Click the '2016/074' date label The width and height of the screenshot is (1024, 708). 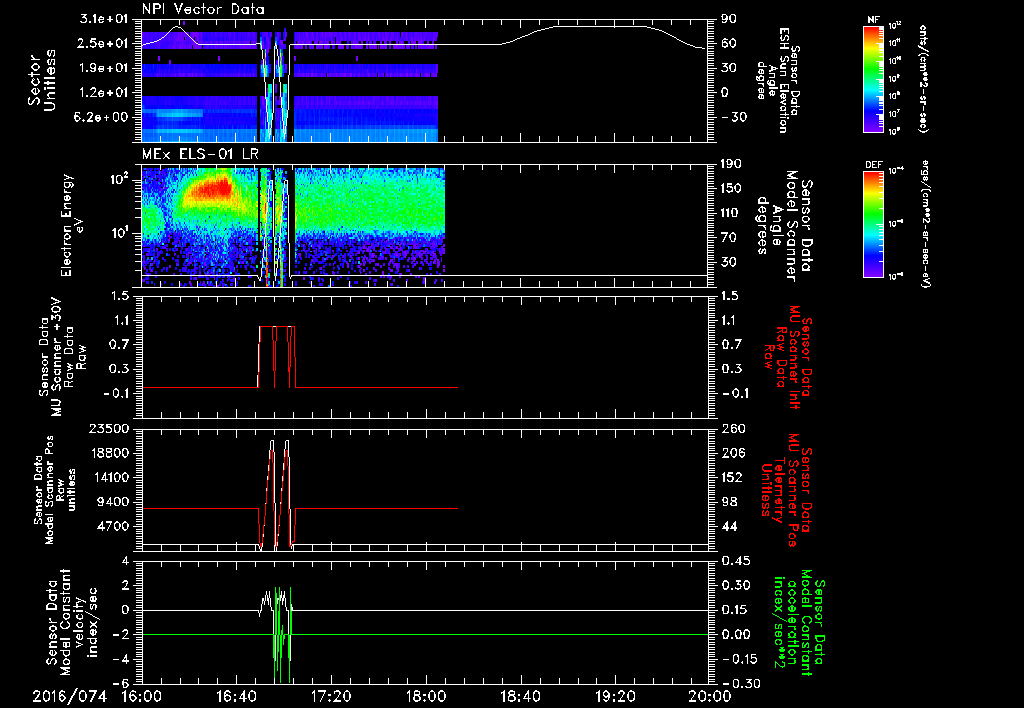pos(70,696)
